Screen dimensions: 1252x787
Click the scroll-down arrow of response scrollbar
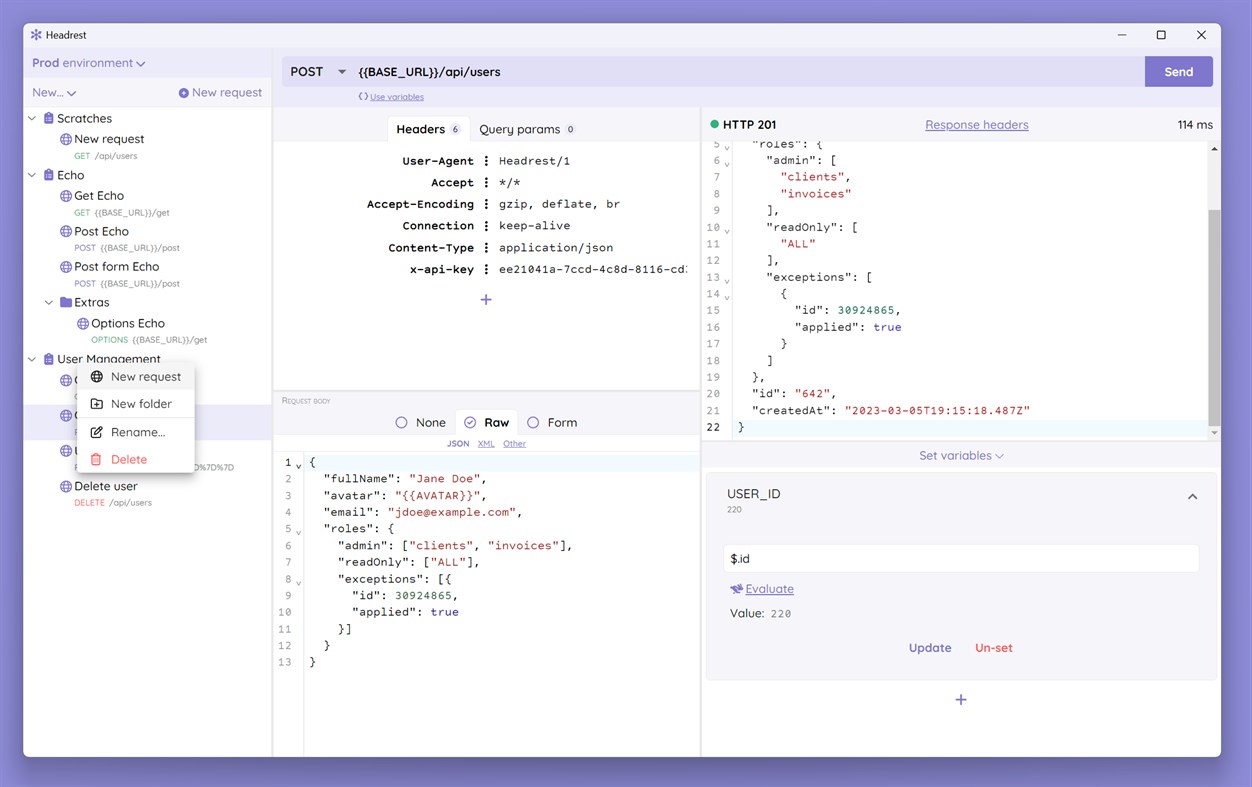point(1214,433)
